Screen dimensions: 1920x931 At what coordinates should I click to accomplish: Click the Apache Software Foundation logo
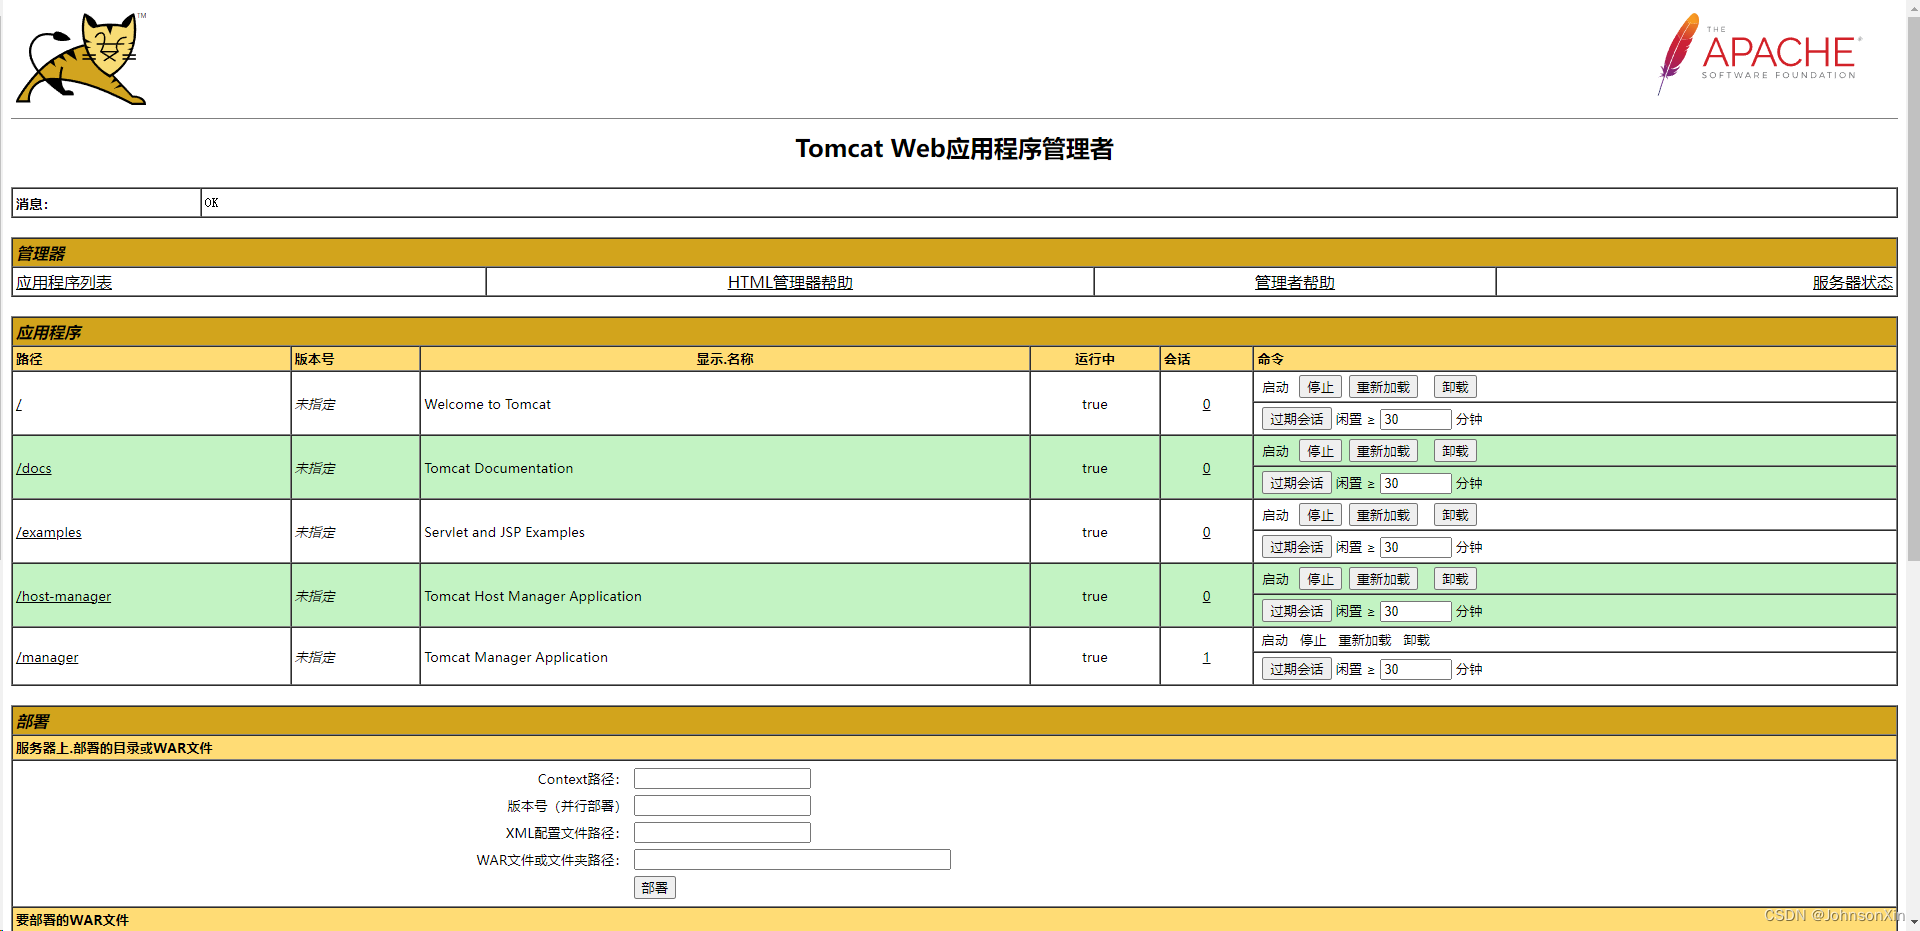coord(1759,54)
